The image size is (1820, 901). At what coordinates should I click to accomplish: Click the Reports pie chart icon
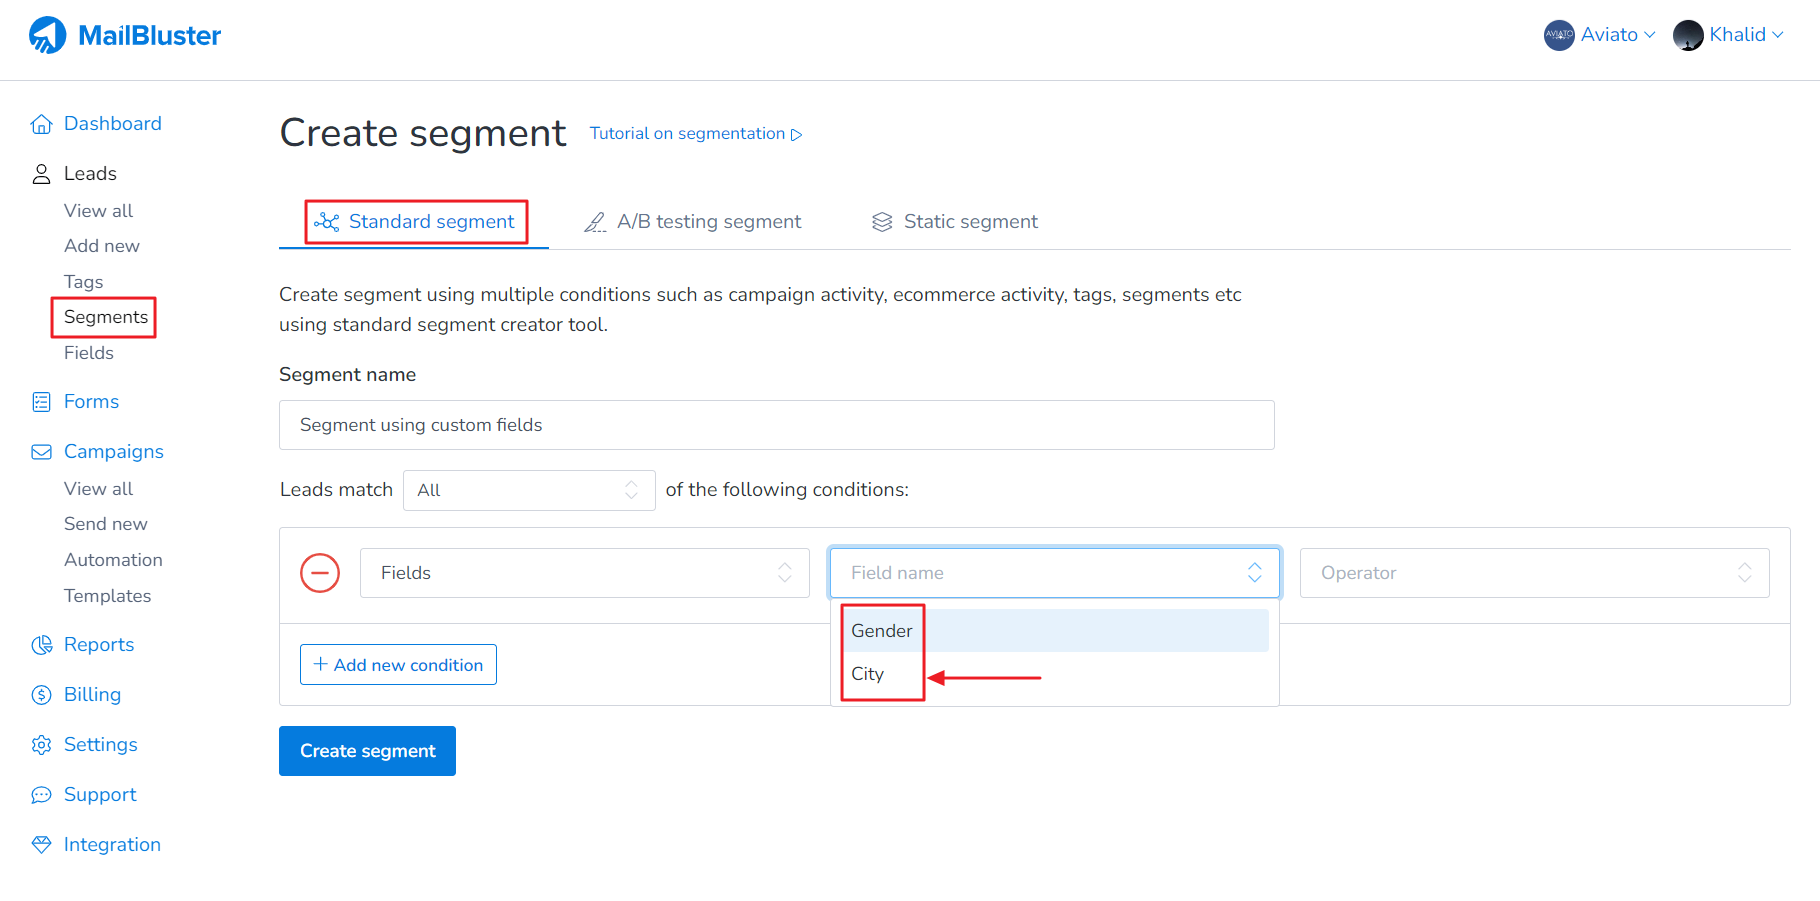pyautogui.click(x=41, y=645)
